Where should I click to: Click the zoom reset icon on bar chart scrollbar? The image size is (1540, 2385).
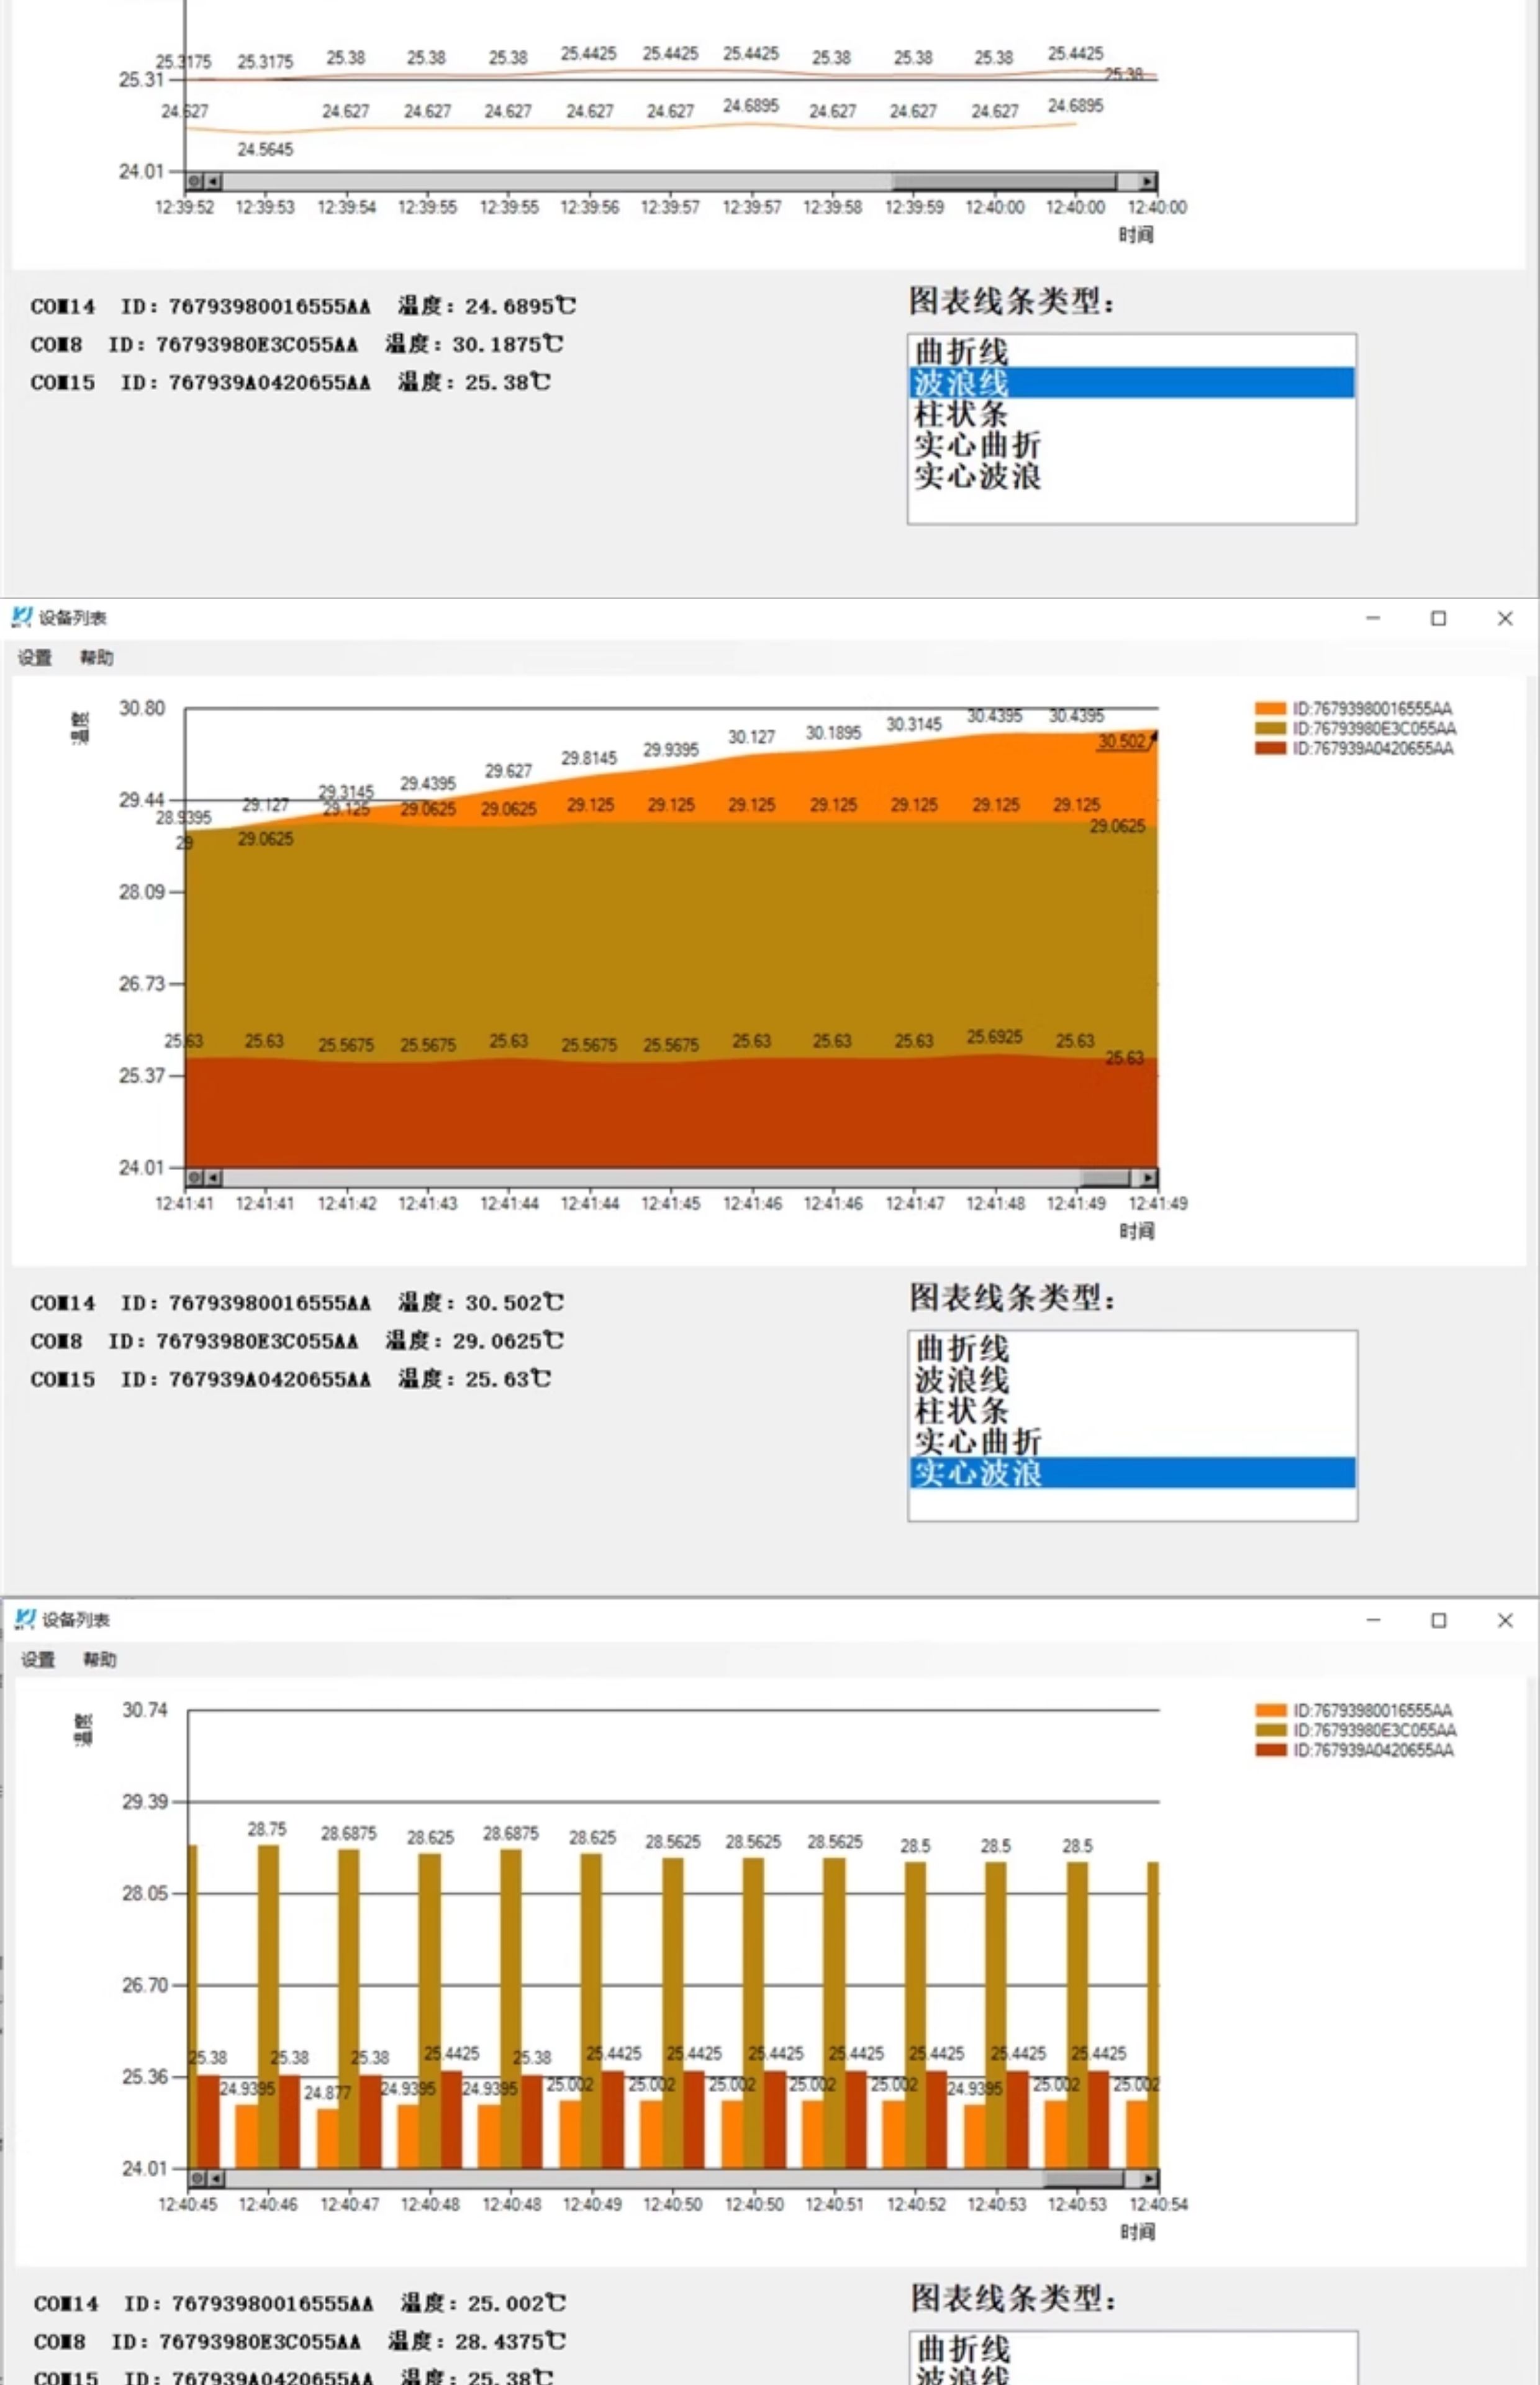198,2178
